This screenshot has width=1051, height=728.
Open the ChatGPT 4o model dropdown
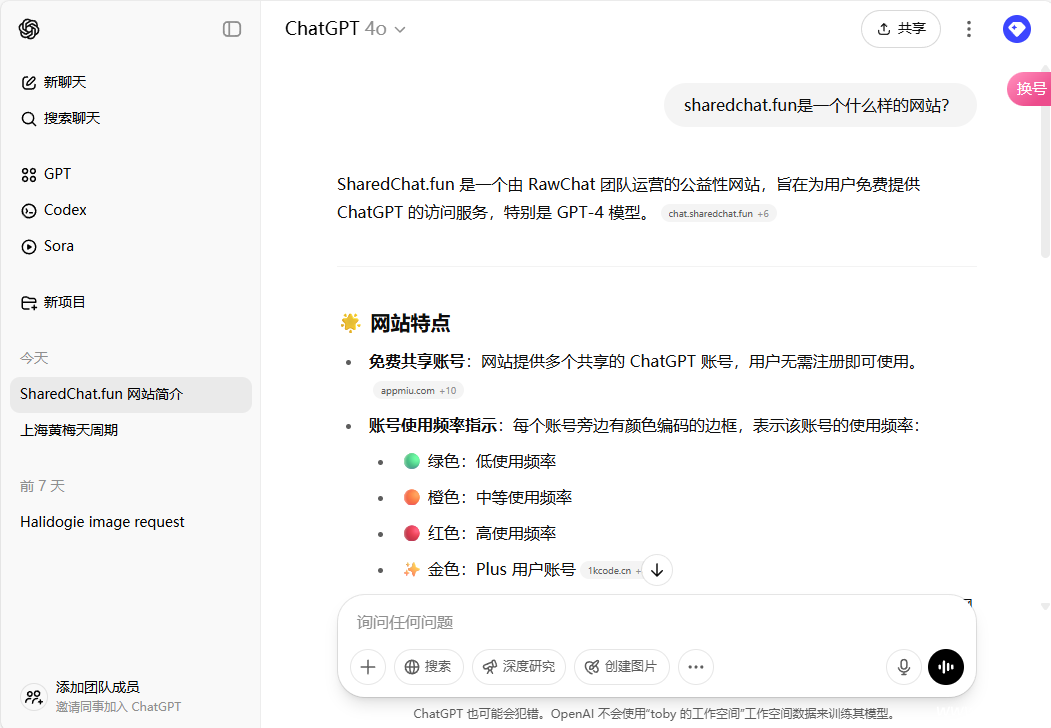345,29
